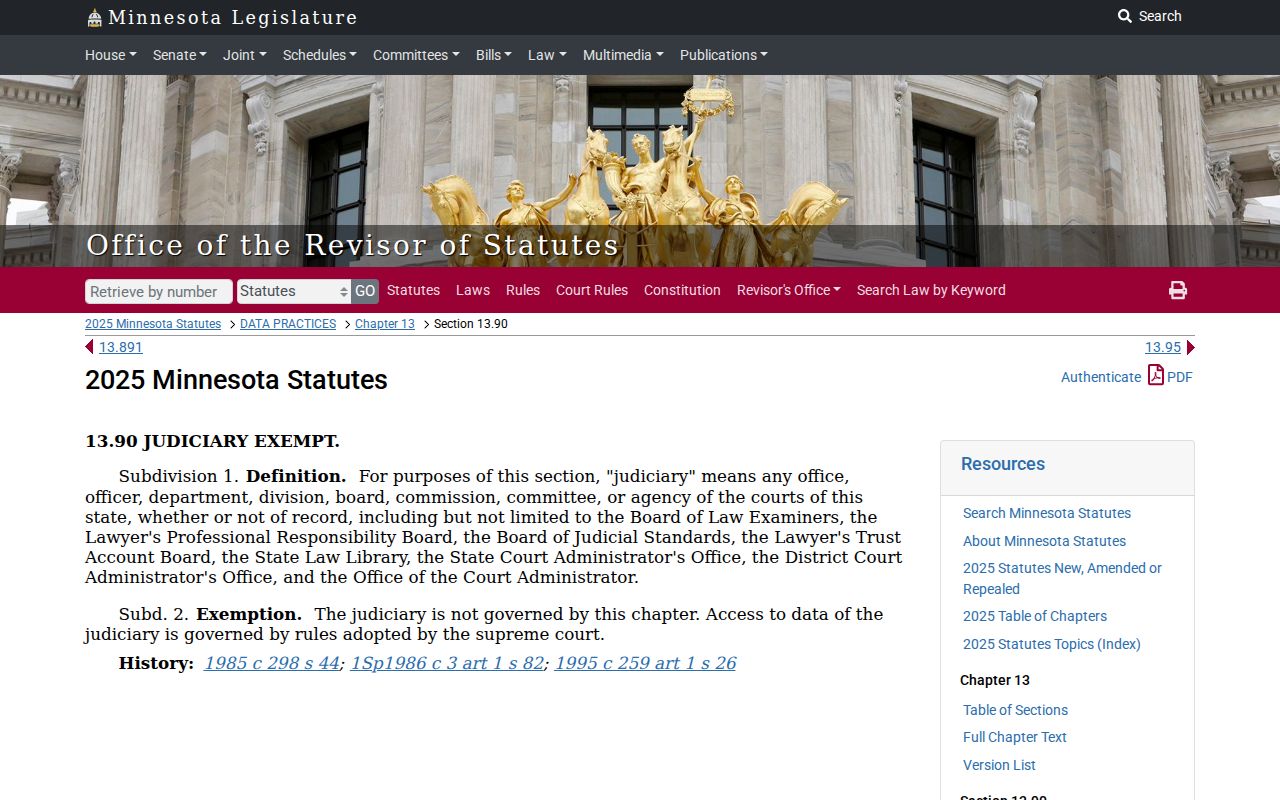Open Constitution in the navigation bar
1280x800 pixels.
click(x=682, y=290)
